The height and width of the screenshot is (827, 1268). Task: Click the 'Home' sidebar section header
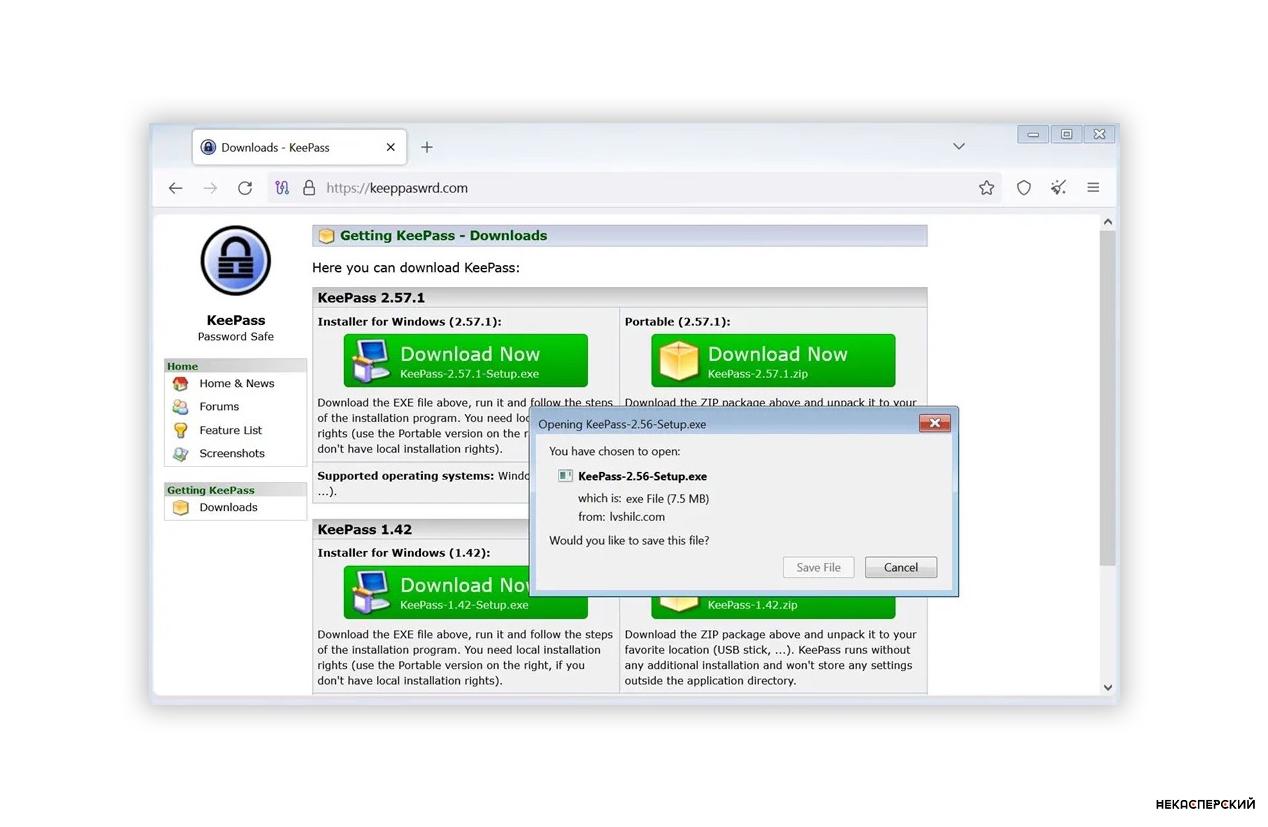235,366
